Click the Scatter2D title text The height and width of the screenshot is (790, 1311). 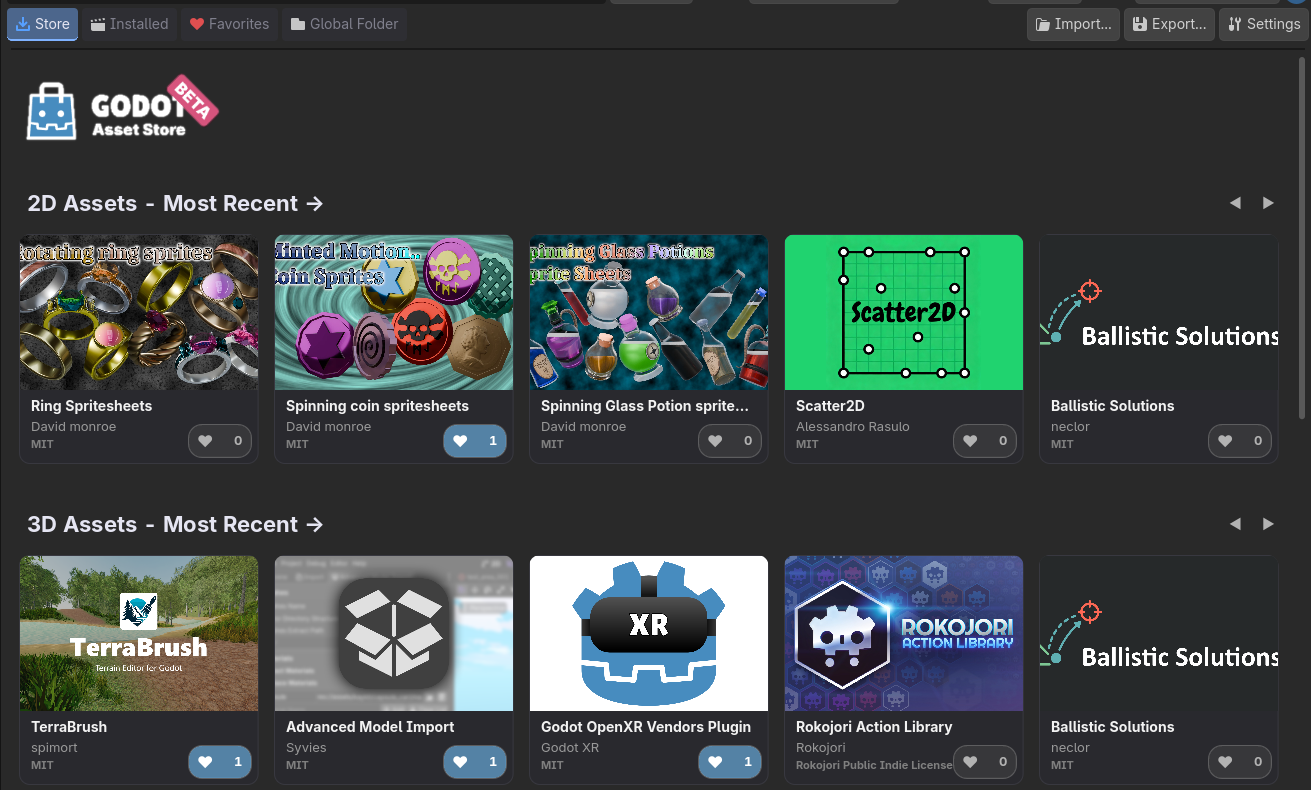[x=830, y=406]
